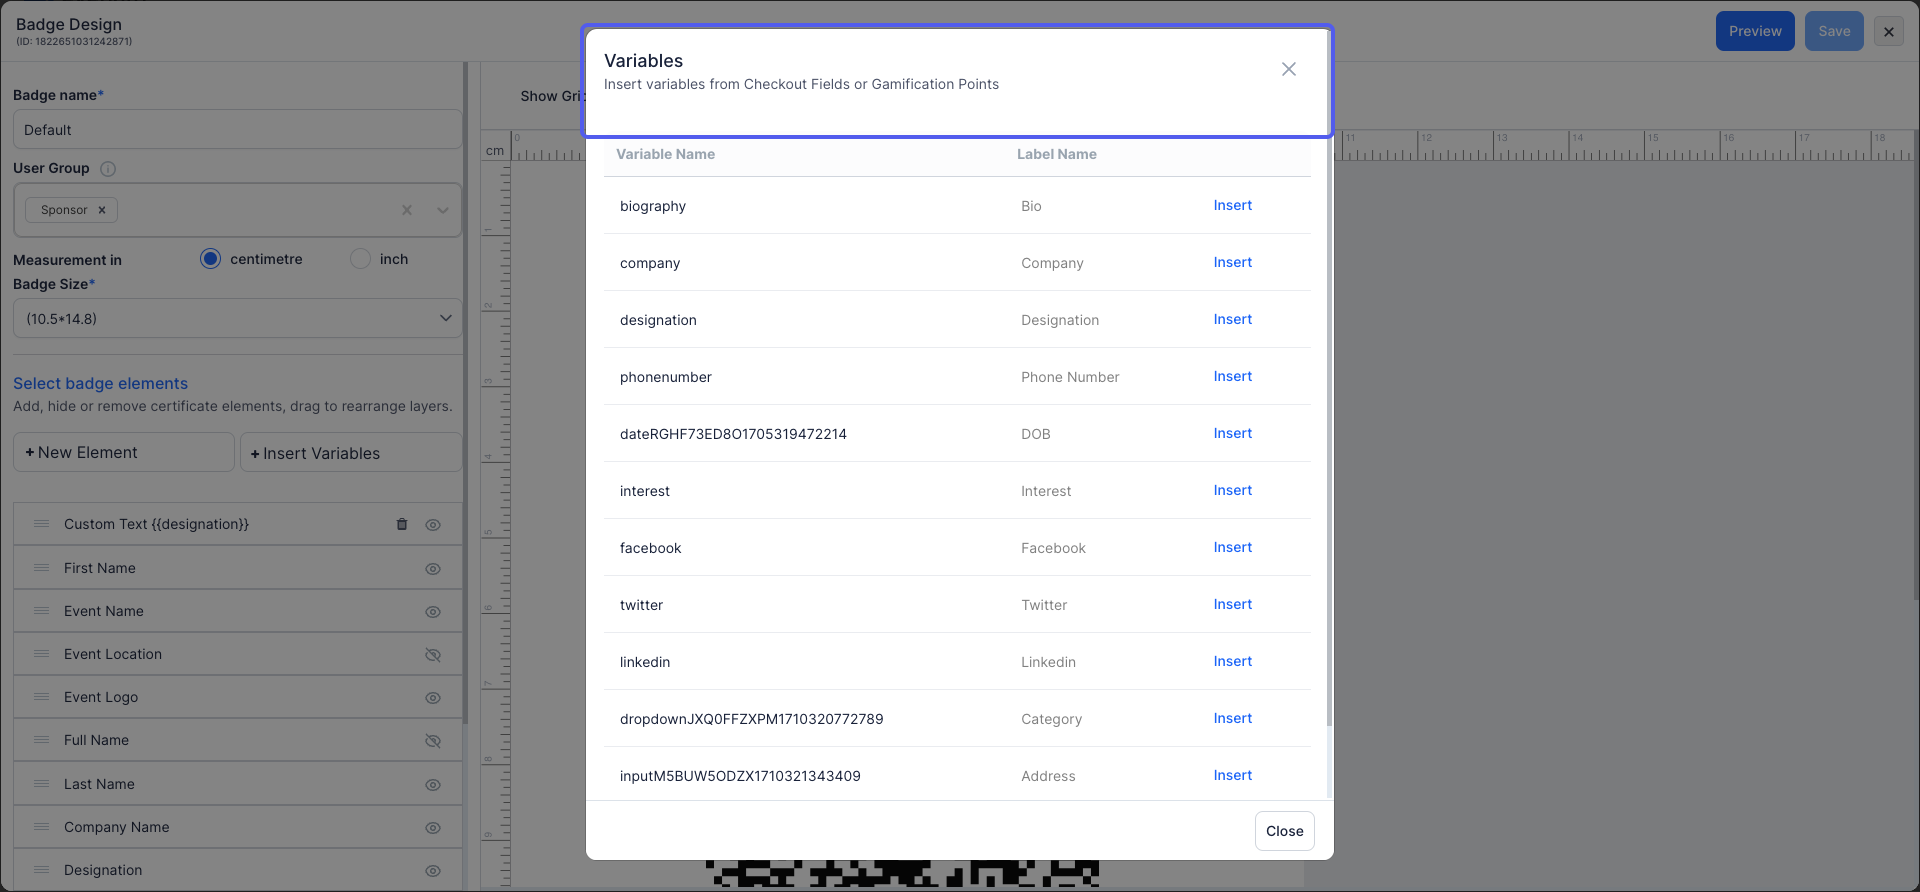
Task: Click the New Element button
Action: (124, 452)
